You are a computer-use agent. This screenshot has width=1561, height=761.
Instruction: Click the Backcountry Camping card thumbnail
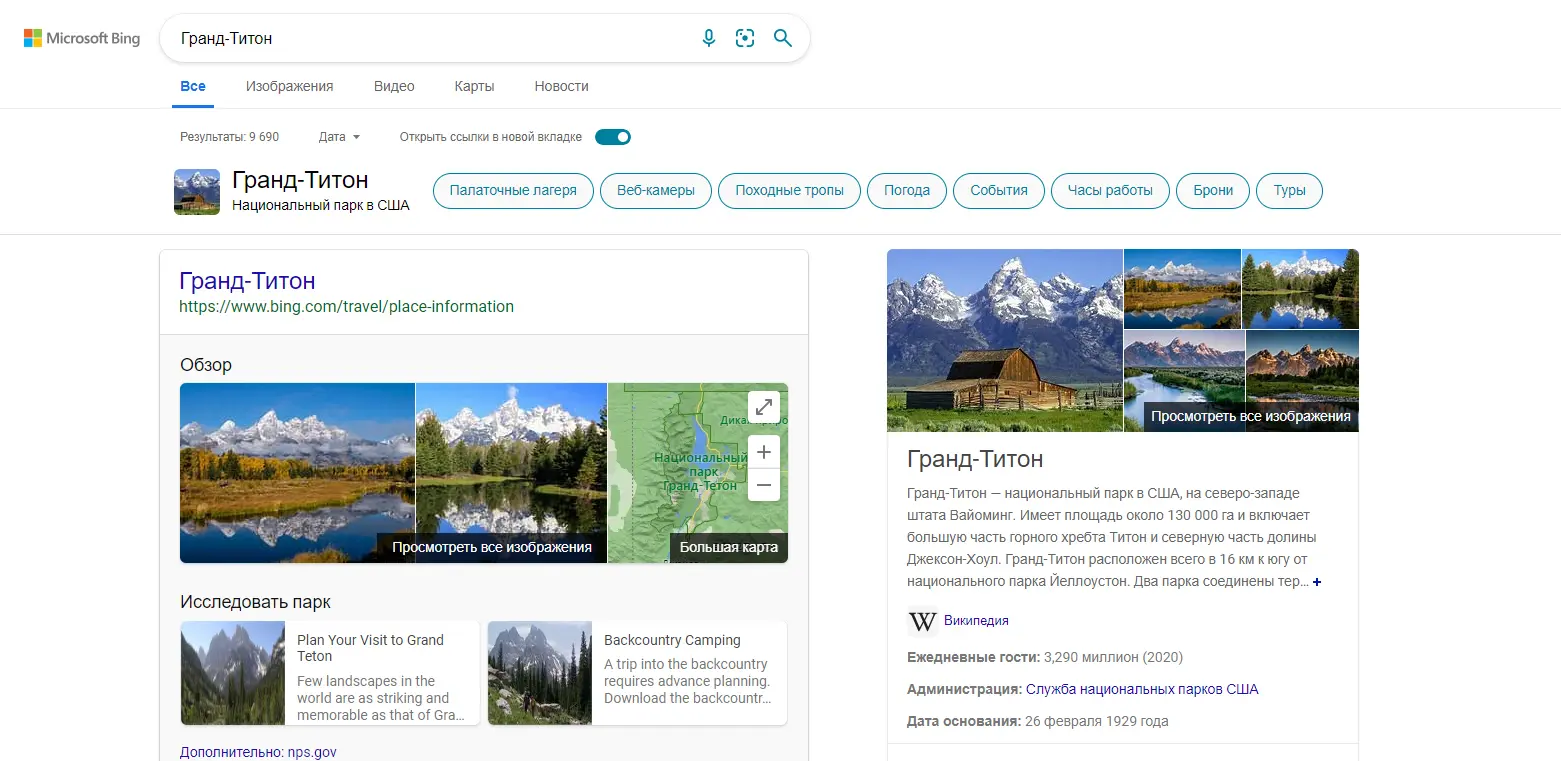pyautogui.click(x=540, y=673)
